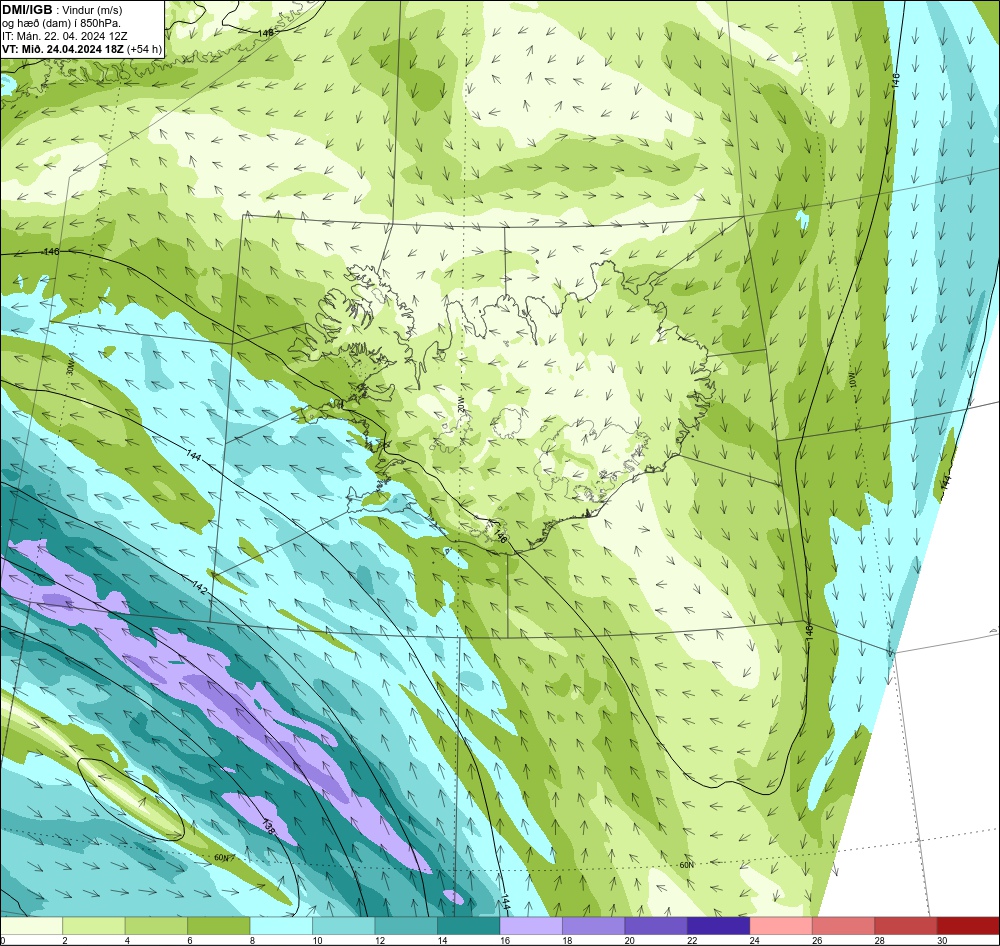Pick the 16–18 m/s light lavender legend swatch
This screenshot has width=1000, height=946.
point(531,926)
